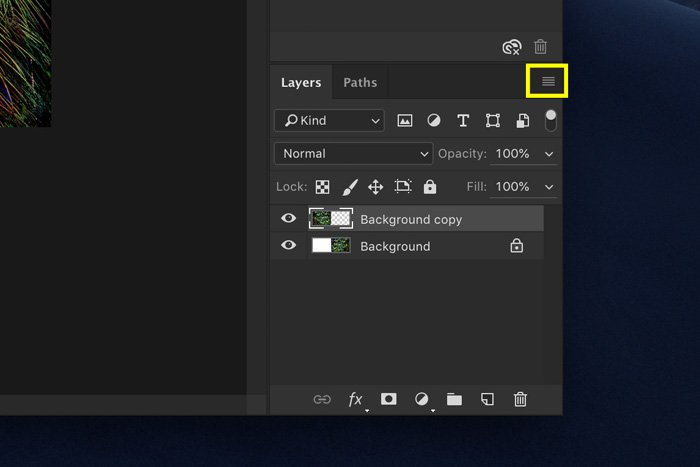Expand the Opacity slider dropdown
The image size is (700, 467).
549,154
